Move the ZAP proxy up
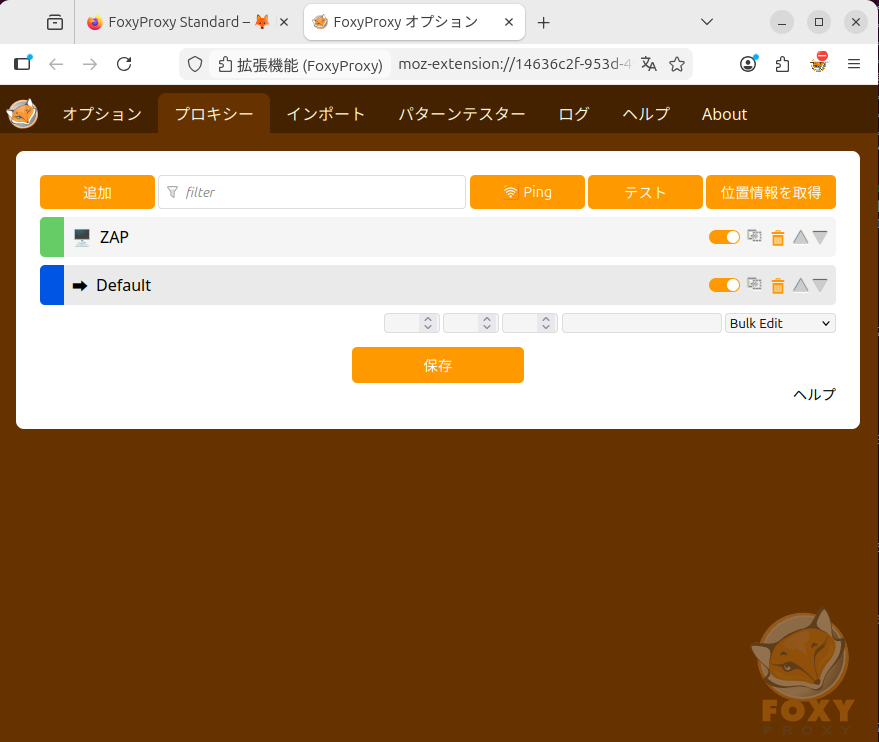Image resolution: width=879 pixels, height=742 pixels. (x=801, y=237)
